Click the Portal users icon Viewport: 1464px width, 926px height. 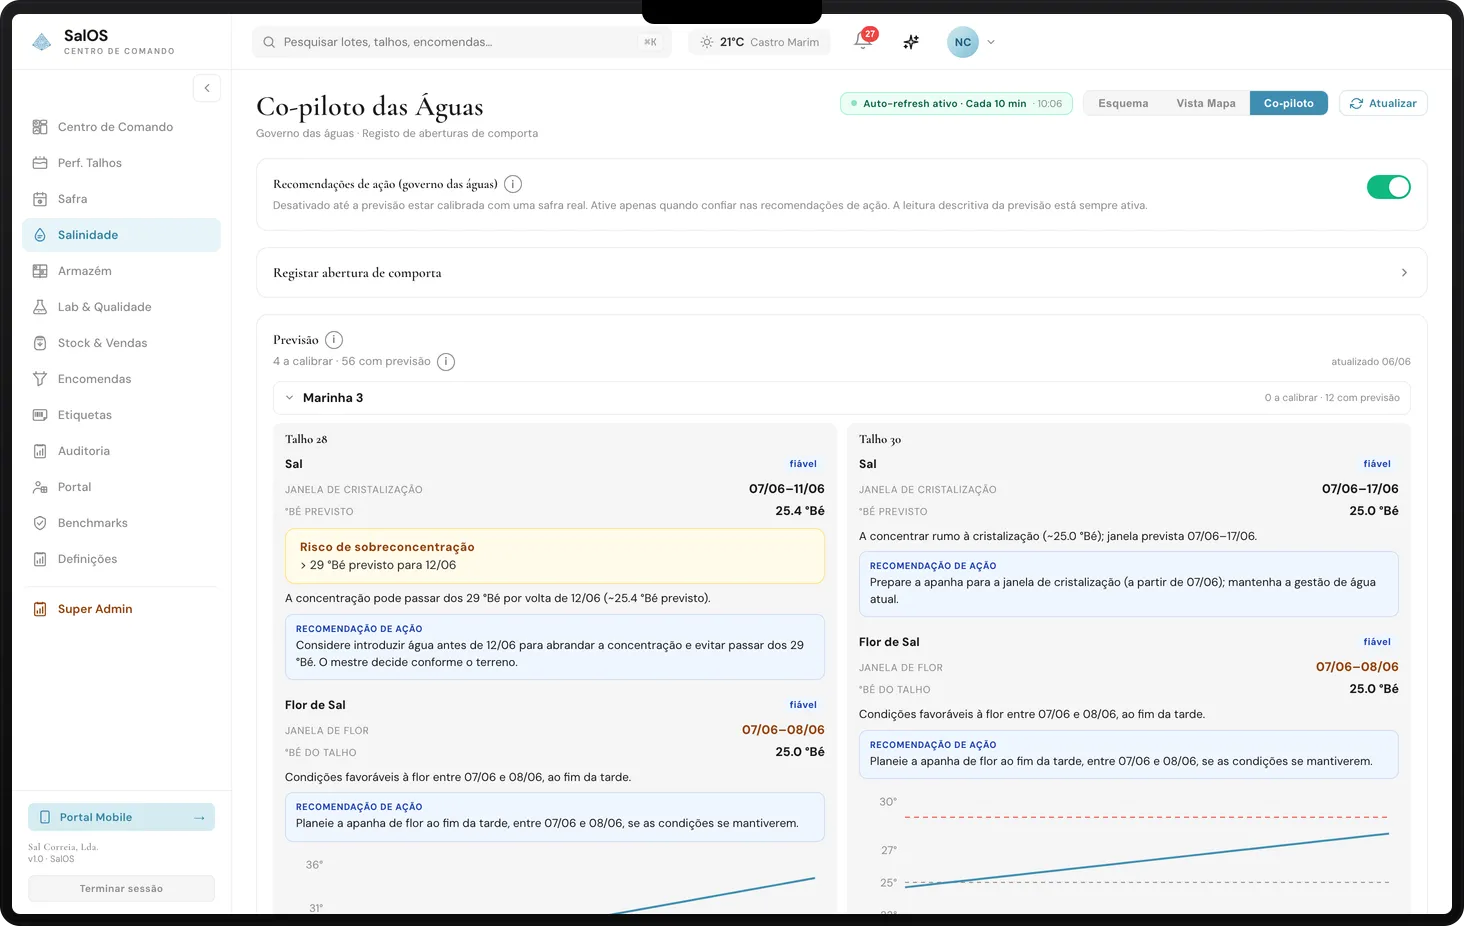coord(40,487)
